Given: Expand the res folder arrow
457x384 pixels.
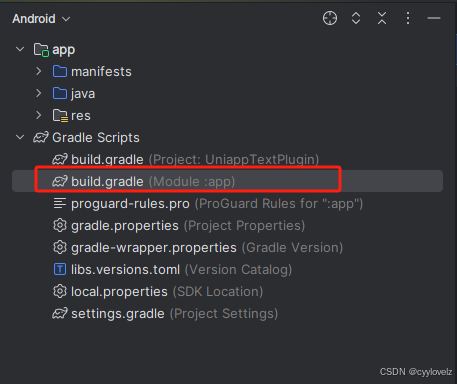Looking at the screenshot, I should 39,115.
